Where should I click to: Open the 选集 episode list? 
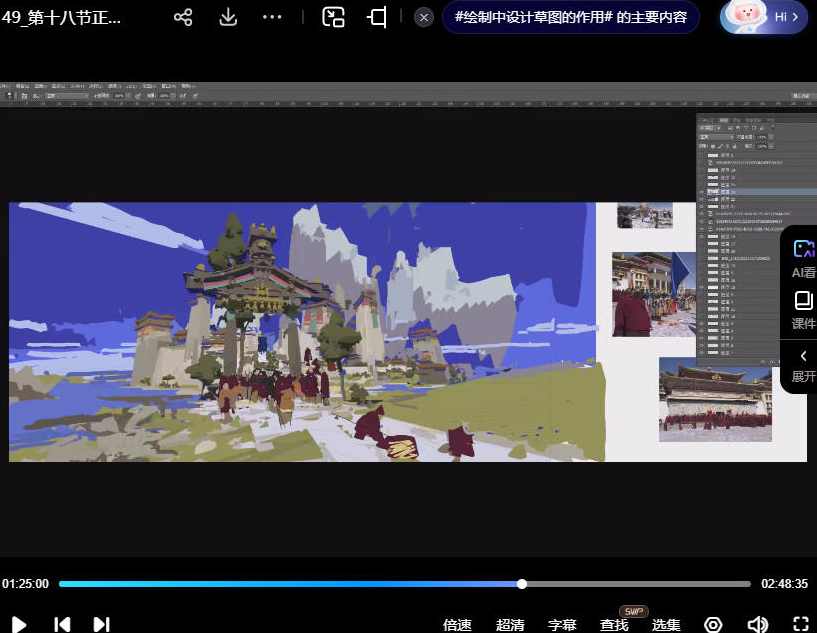tap(666, 625)
